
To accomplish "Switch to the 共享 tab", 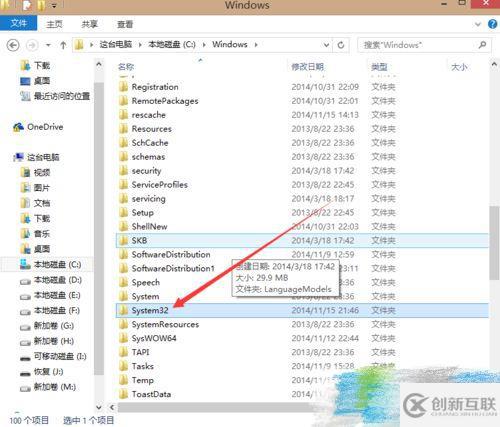I will (89, 24).
